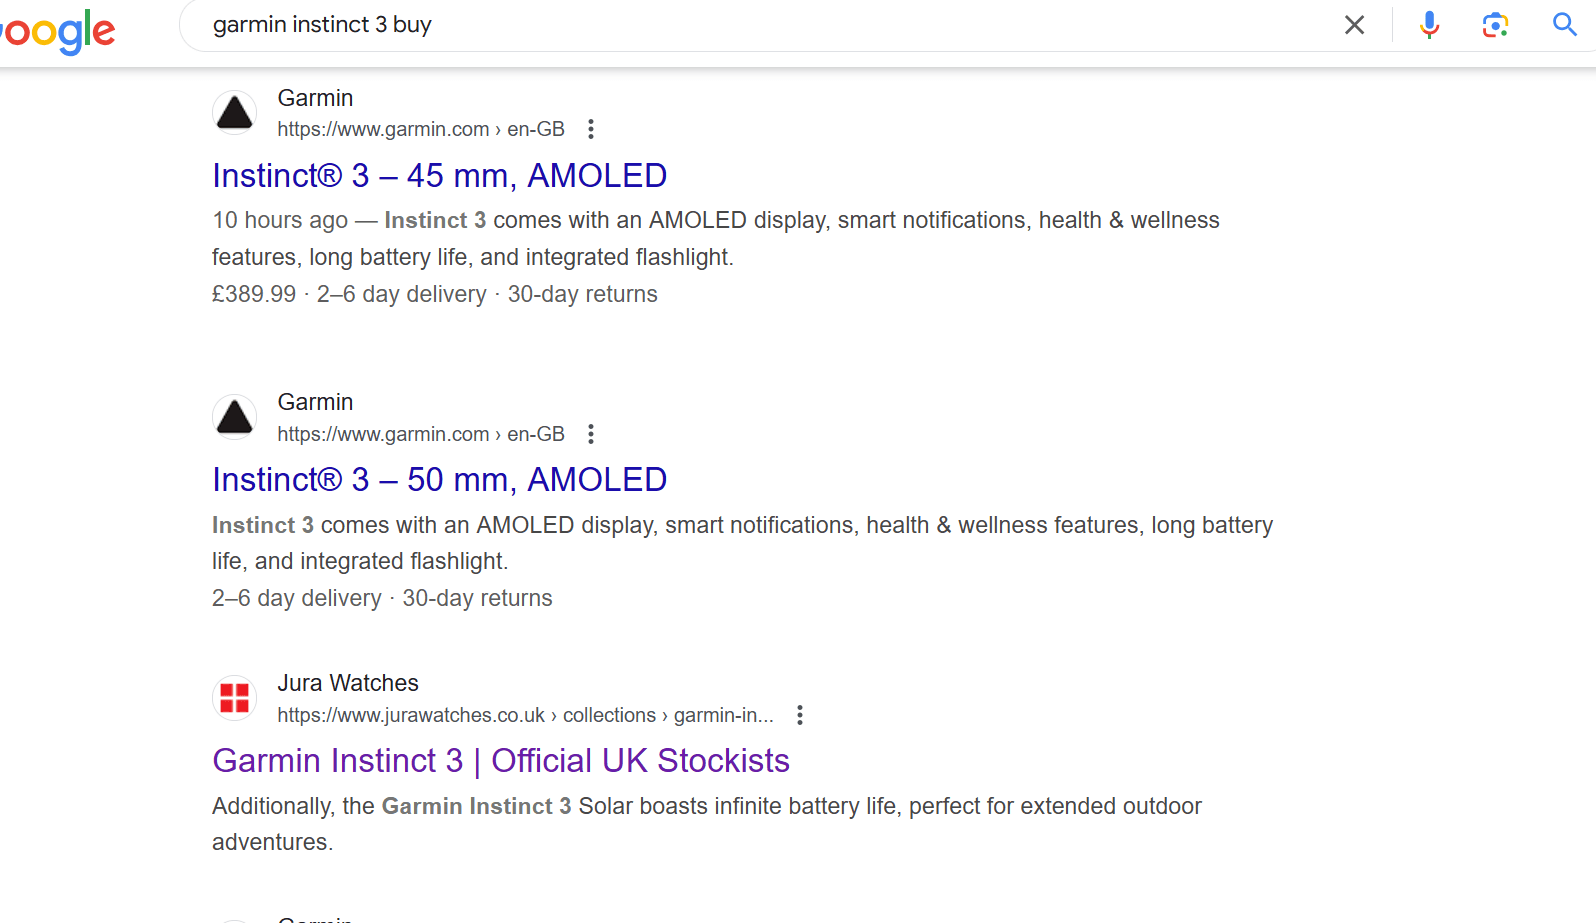The height and width of the screenshot is (923, 1596).
Task: Clear the search query with X icon
Action: tap(1354, 25)
